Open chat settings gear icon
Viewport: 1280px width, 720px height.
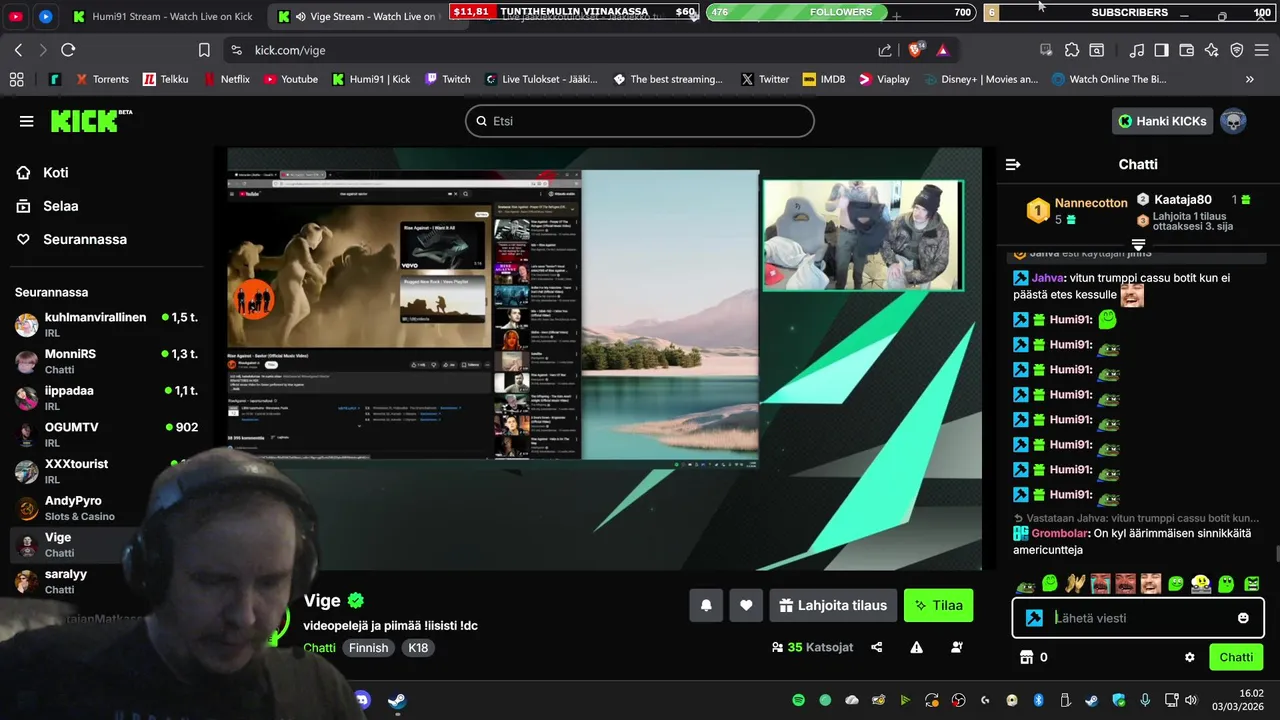[x=1189, y=657]
